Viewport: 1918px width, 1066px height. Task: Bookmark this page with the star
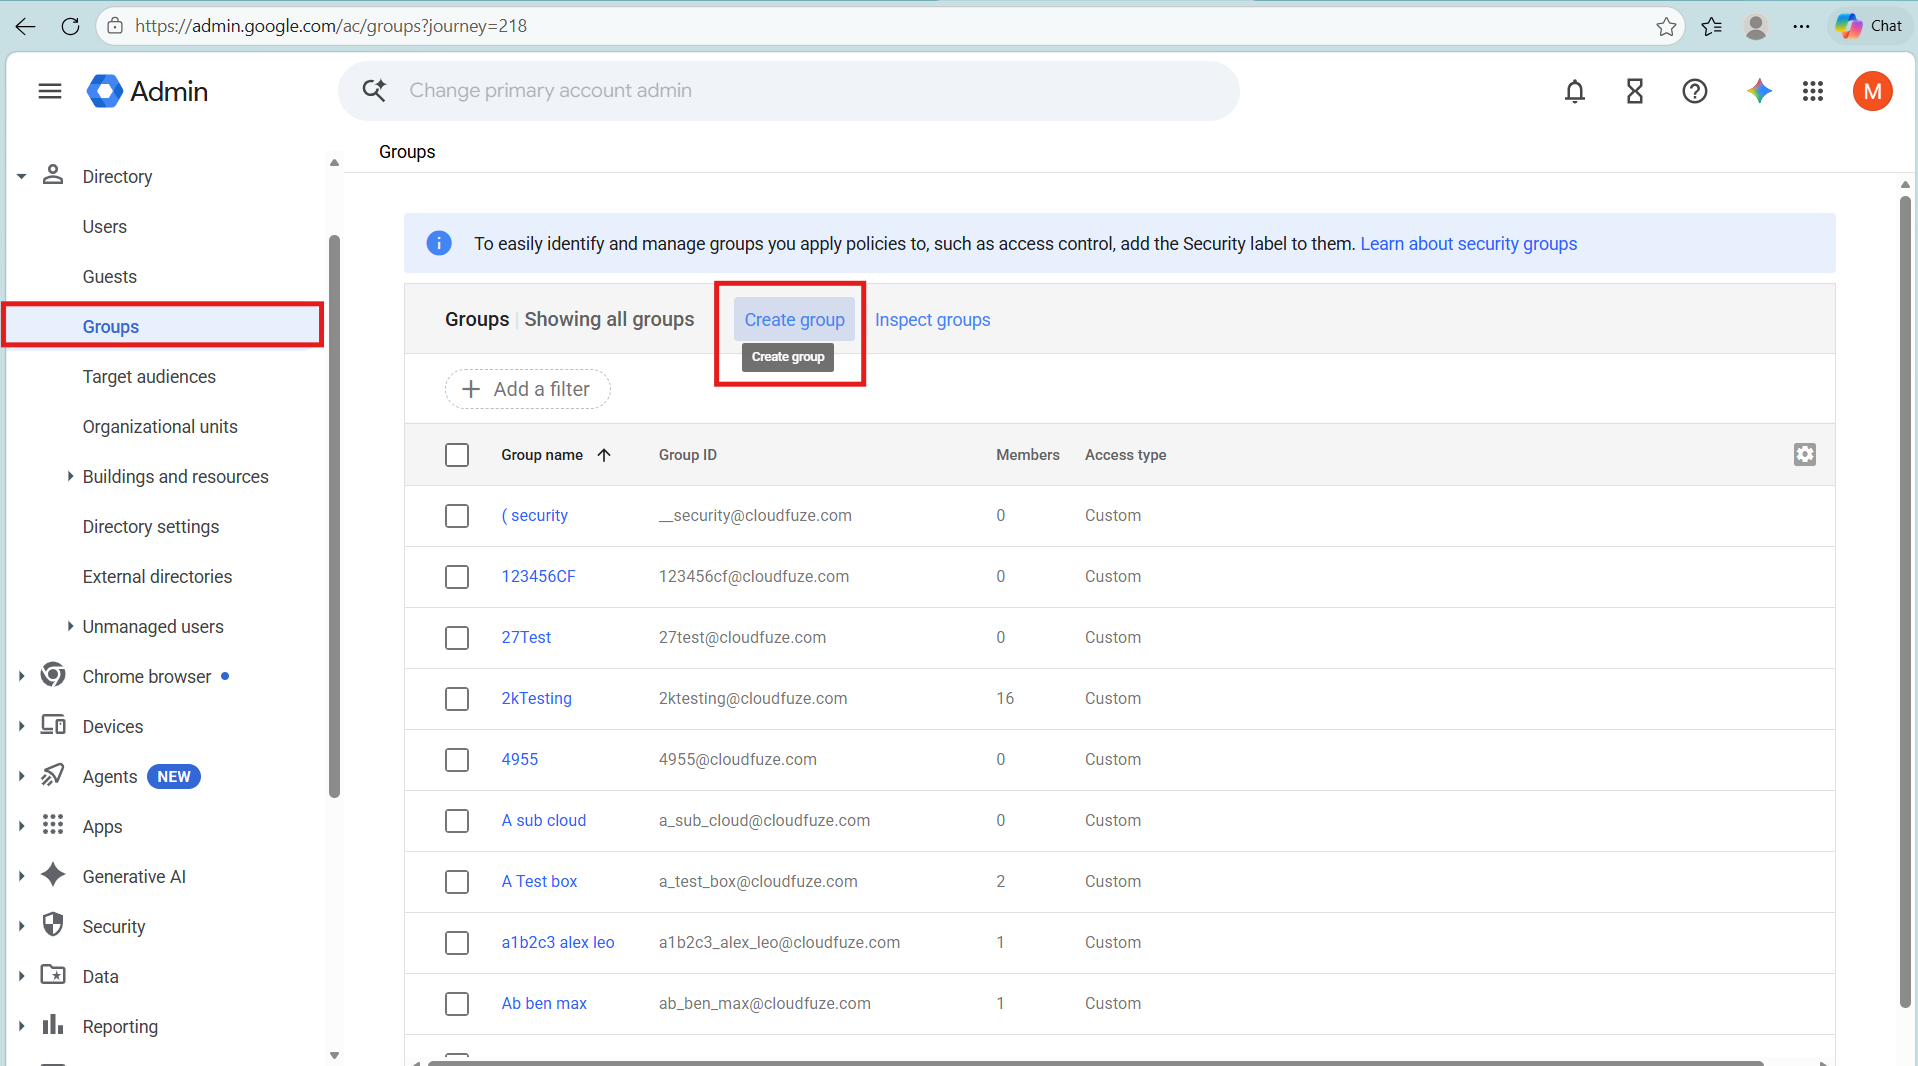coord(1666,26)
